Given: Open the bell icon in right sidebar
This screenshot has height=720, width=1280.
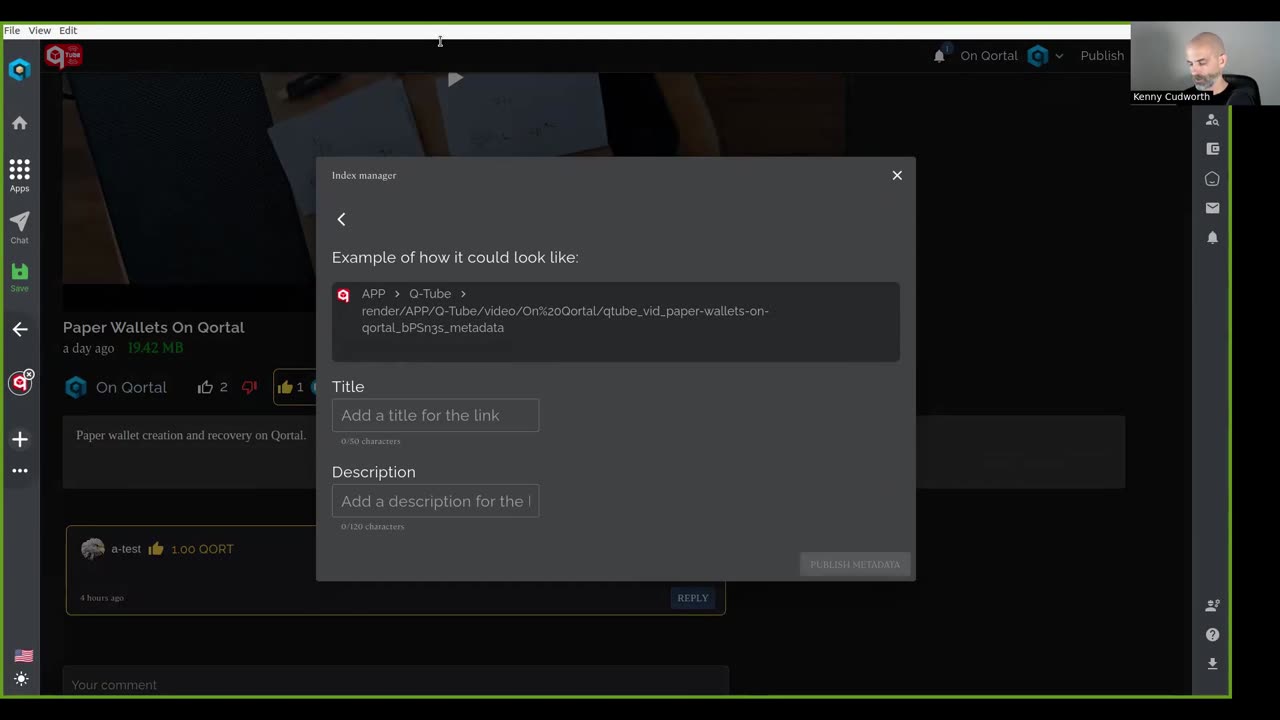Looking at the screenshot, I should (1212, 238).
